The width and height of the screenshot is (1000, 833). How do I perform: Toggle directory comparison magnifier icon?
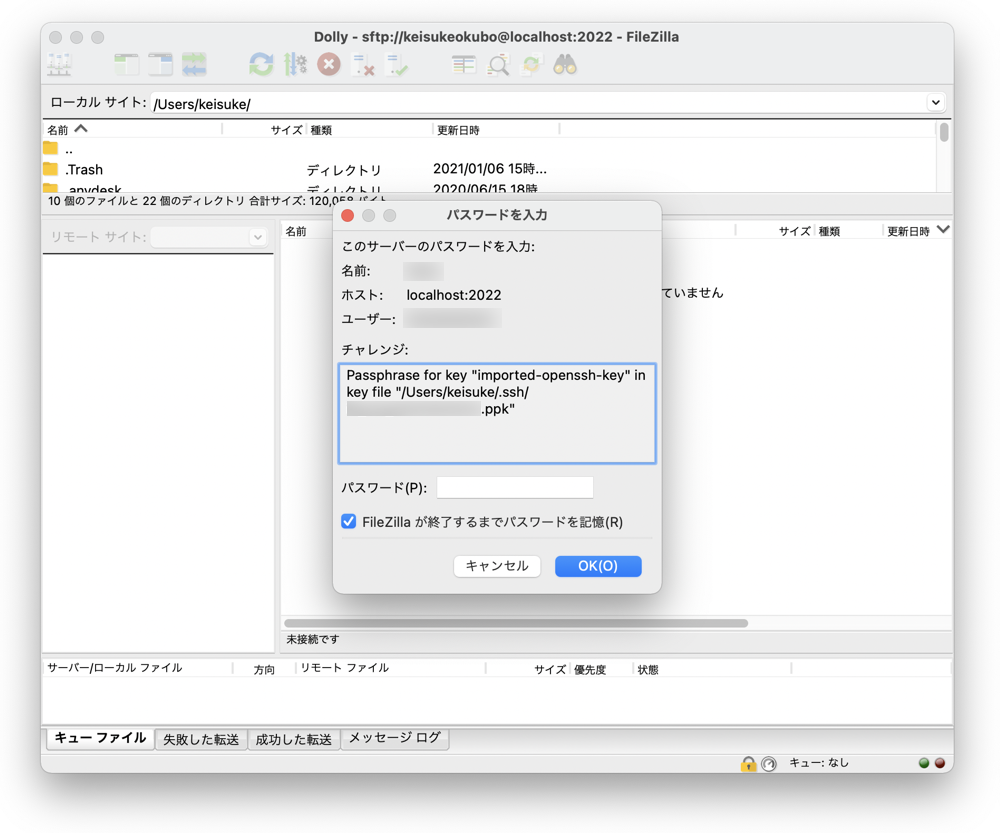click(x=498, y=64)
